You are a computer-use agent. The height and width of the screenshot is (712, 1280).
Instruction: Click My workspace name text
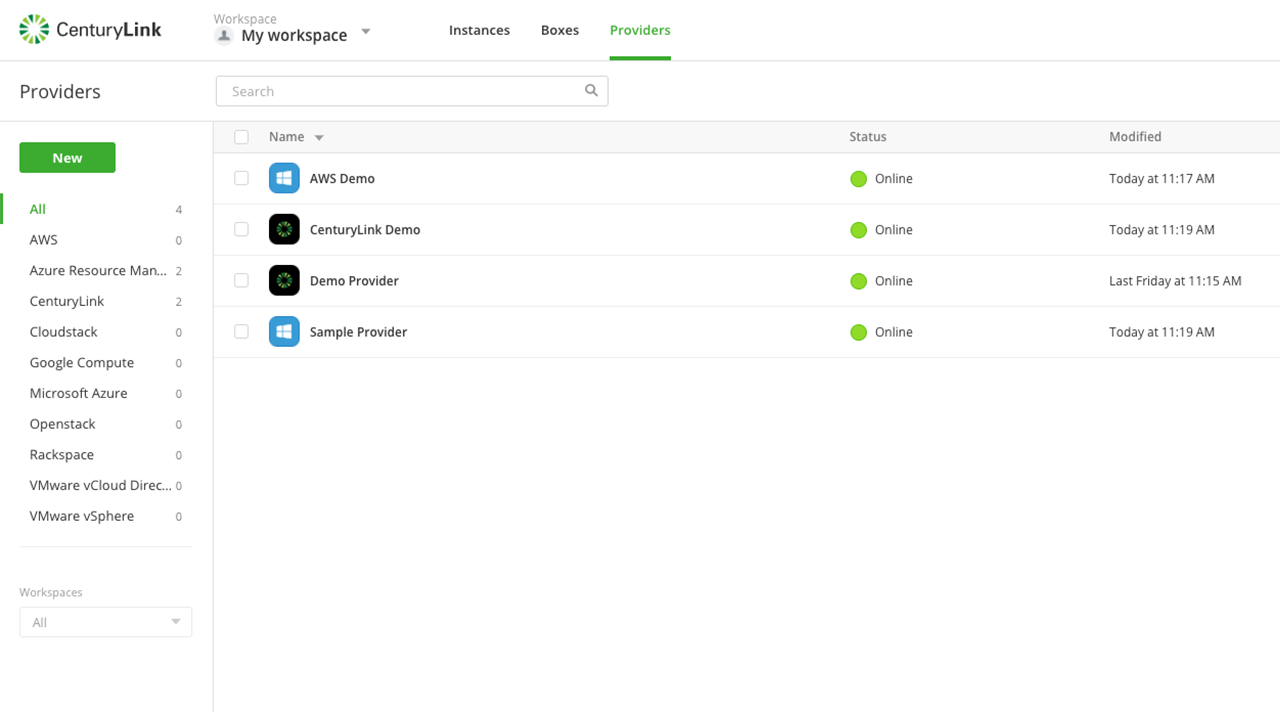coord(294,35)
